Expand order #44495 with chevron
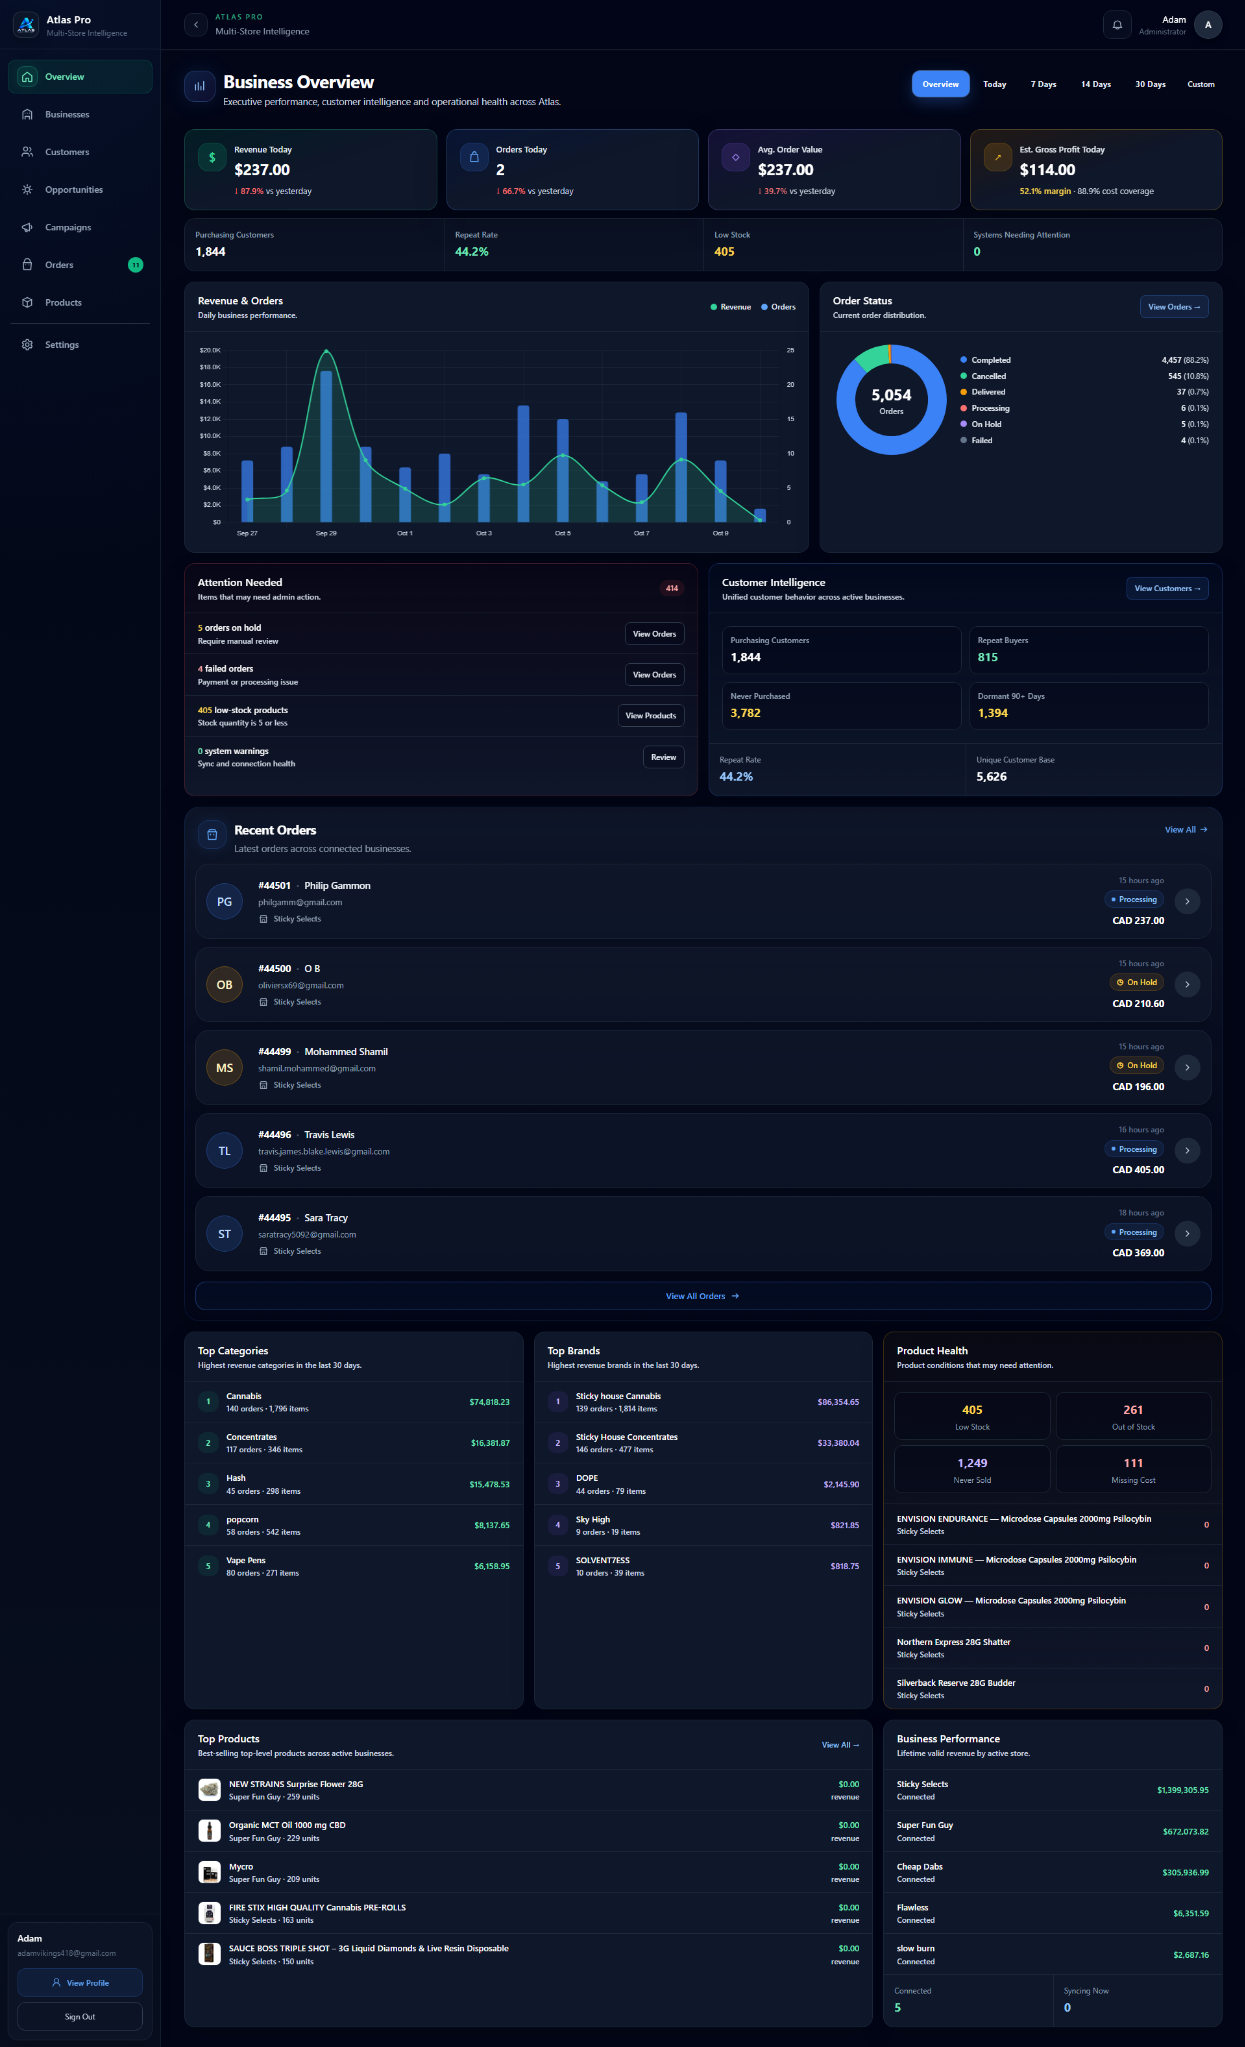 tap(1187, 1234)
